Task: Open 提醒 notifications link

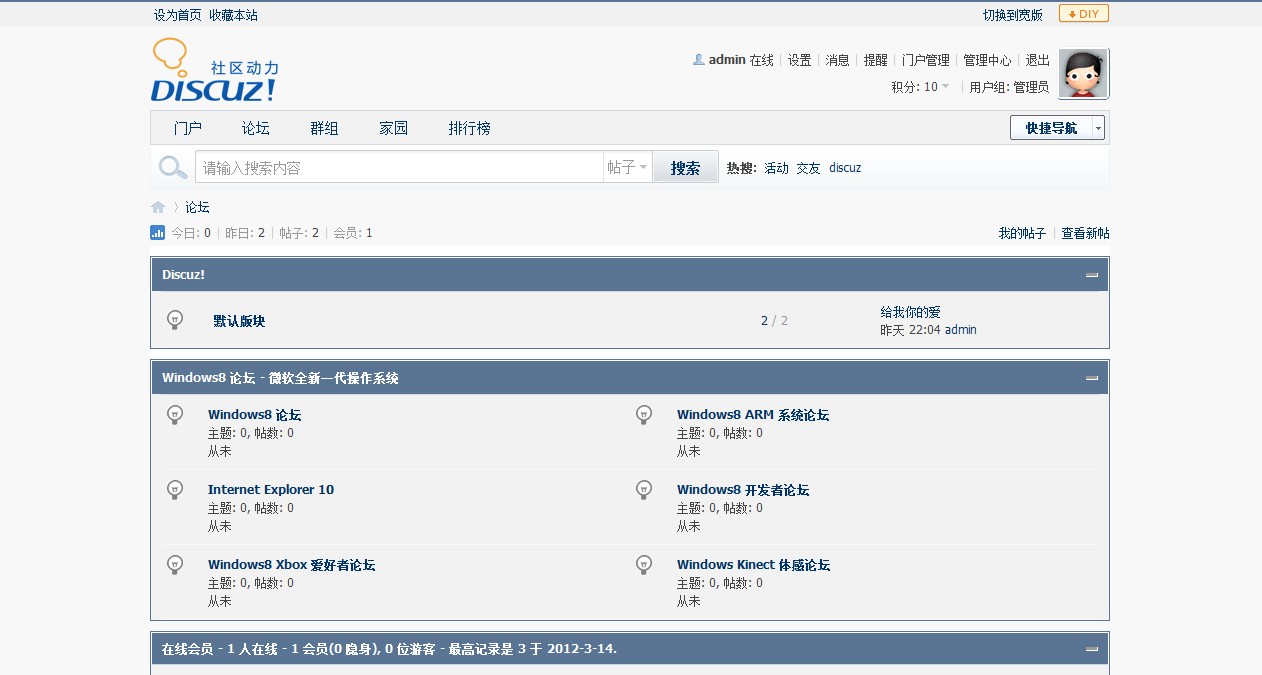Action: coord(875,60)
